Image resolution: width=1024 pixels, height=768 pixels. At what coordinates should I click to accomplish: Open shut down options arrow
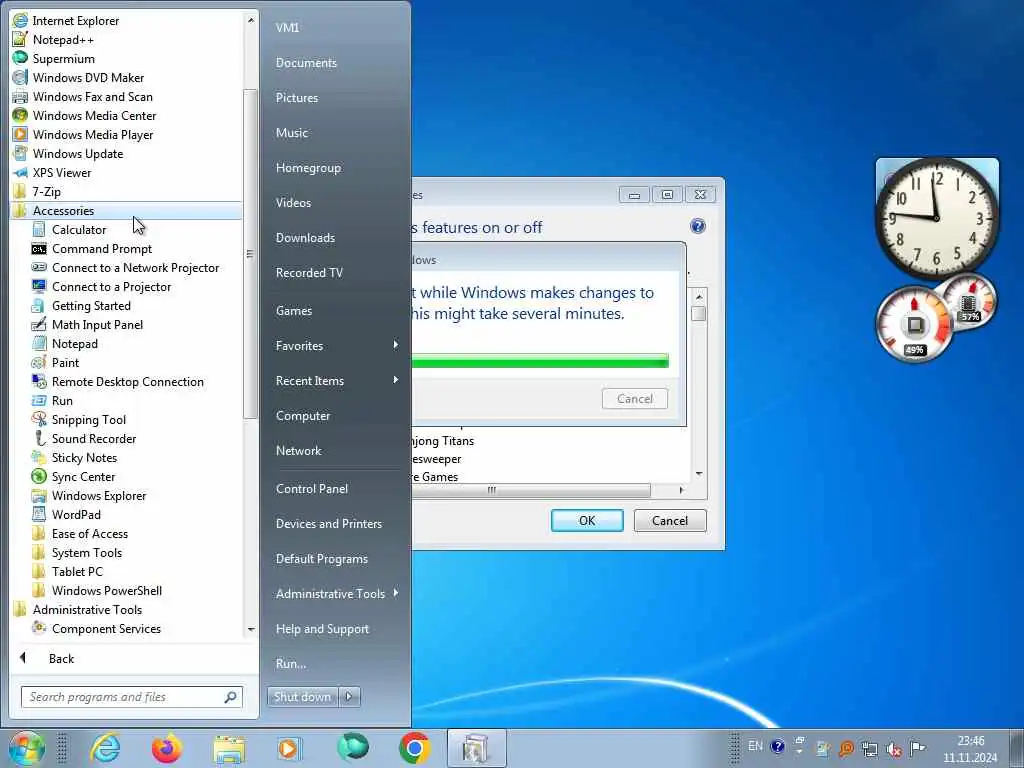coord(349,696)
